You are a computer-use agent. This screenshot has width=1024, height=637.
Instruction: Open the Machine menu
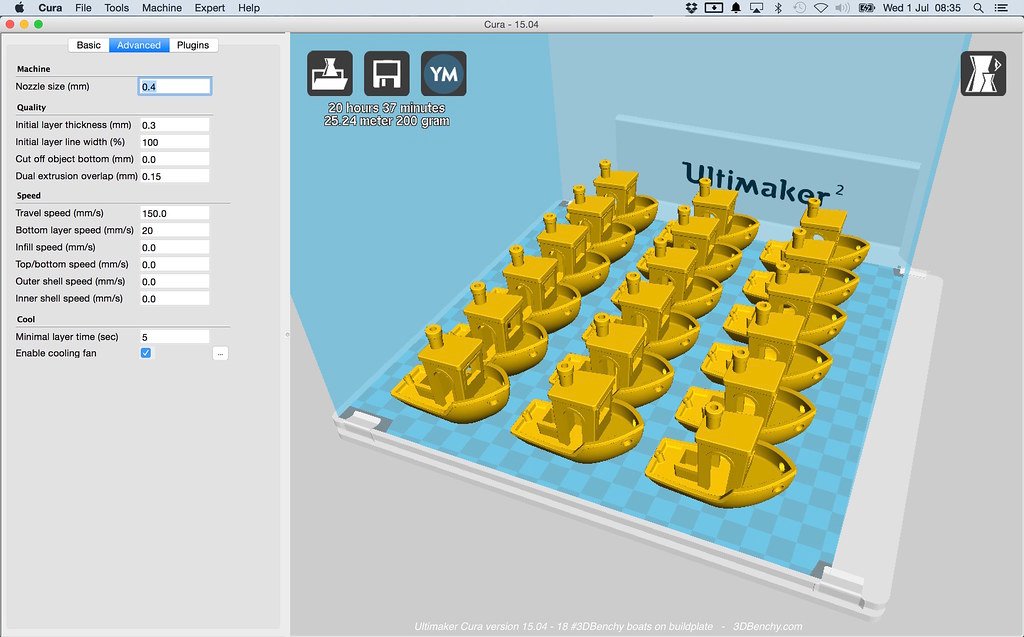[162, 8]
